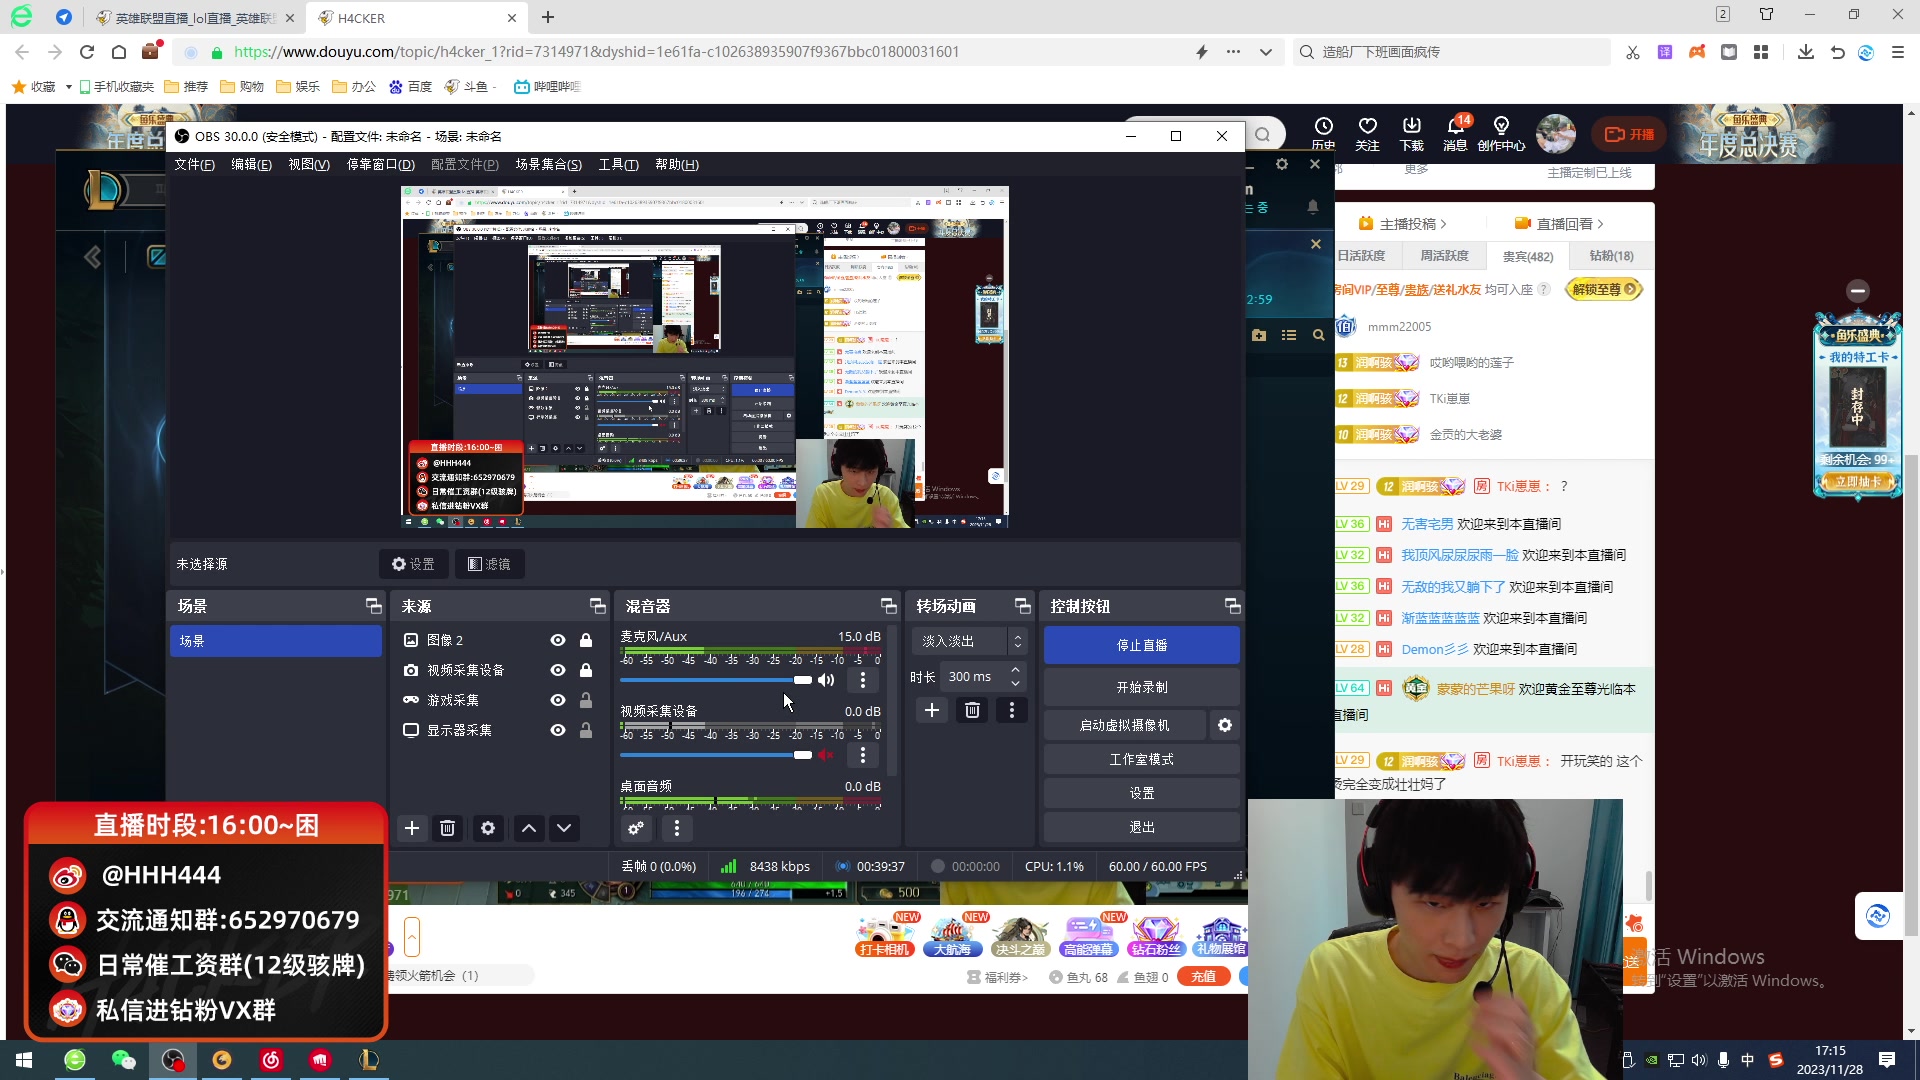
Task: Open the 淡入淡出 transition dropdown
Action: (969, 641)
